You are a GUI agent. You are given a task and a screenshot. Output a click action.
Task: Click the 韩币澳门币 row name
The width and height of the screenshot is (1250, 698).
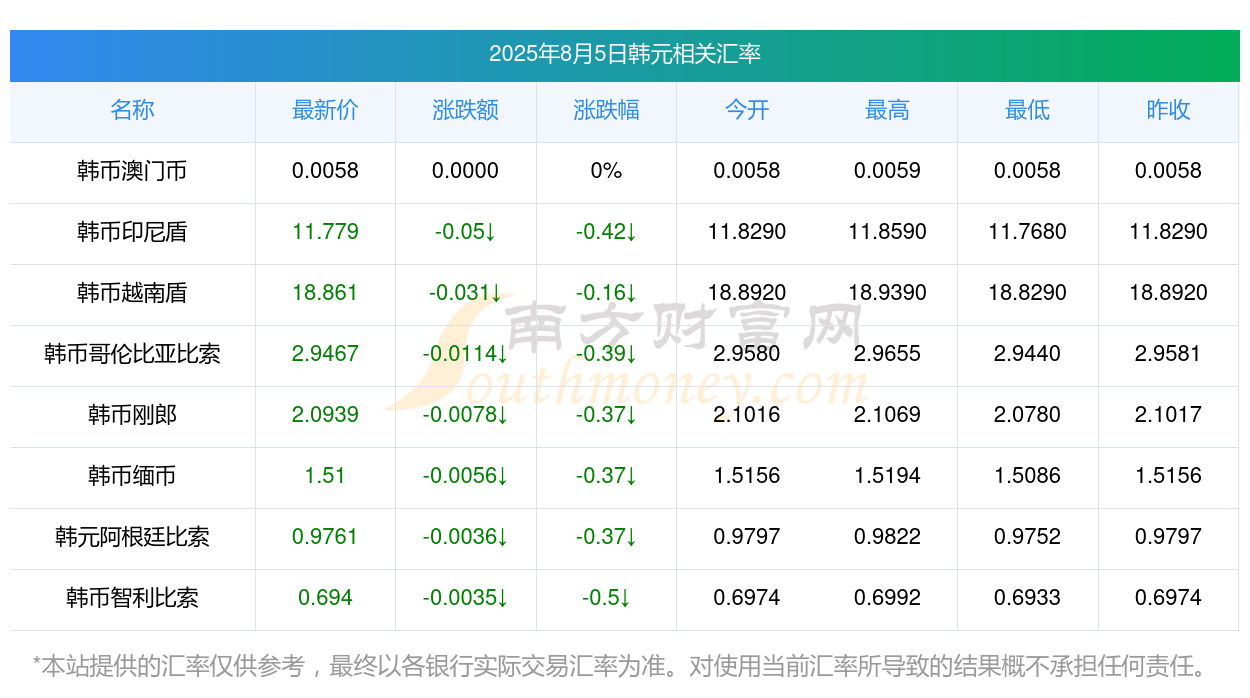(x=132, y=171)
